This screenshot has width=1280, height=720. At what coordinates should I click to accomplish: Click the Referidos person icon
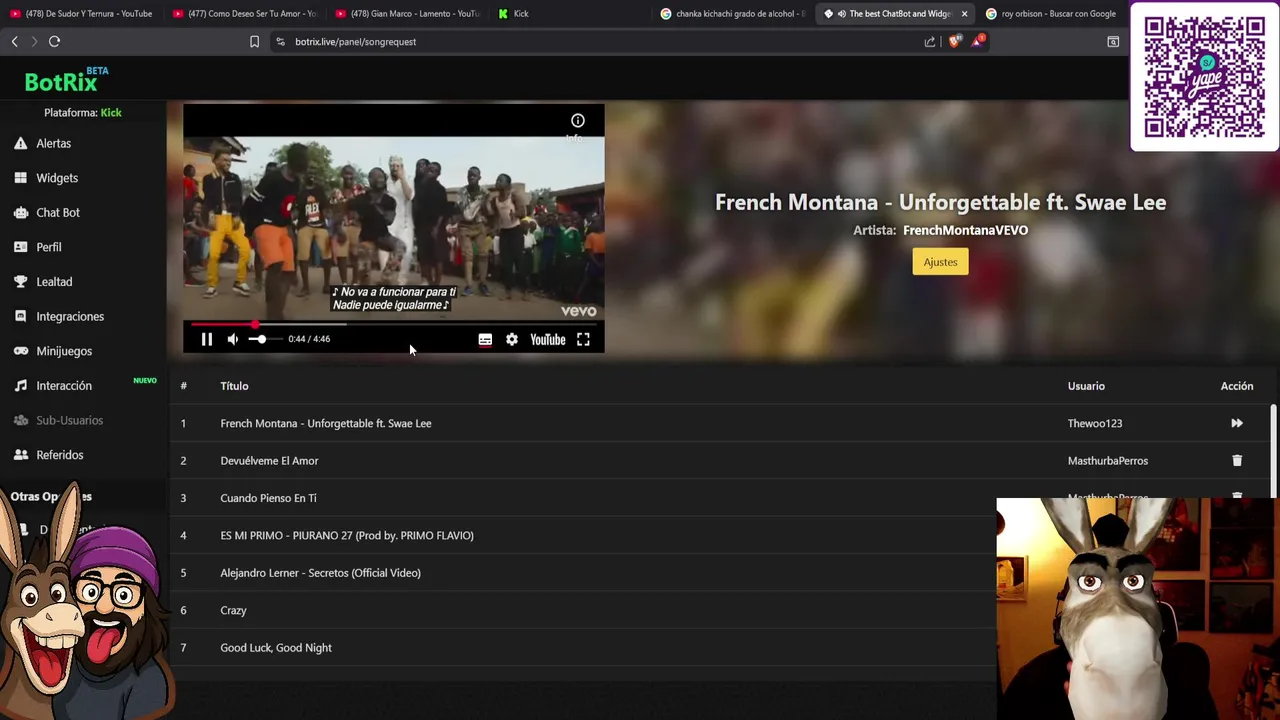(20, 455)
